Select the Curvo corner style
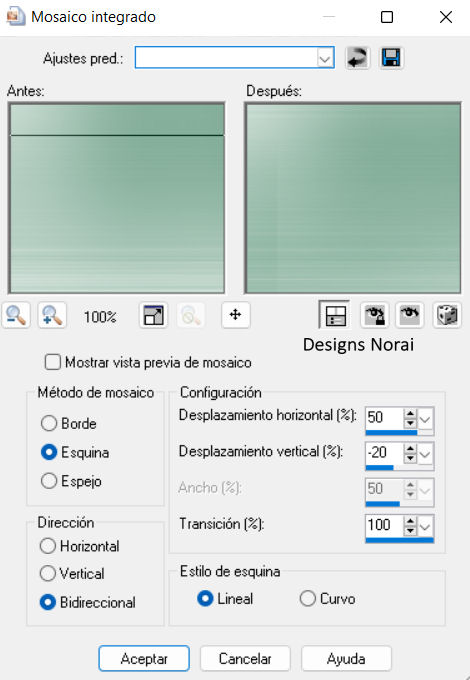 coord(307,598)
